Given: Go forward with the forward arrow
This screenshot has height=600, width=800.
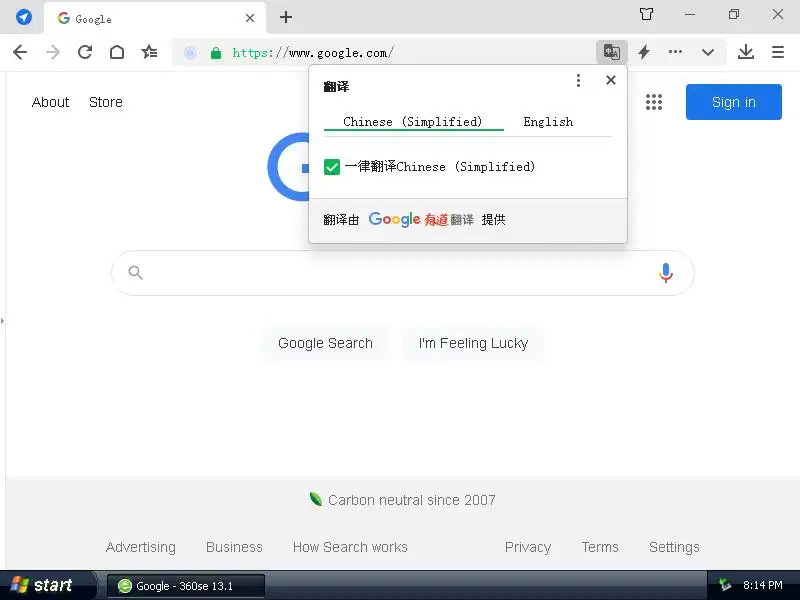Looking at the screenshot, I should pos(53,52).
